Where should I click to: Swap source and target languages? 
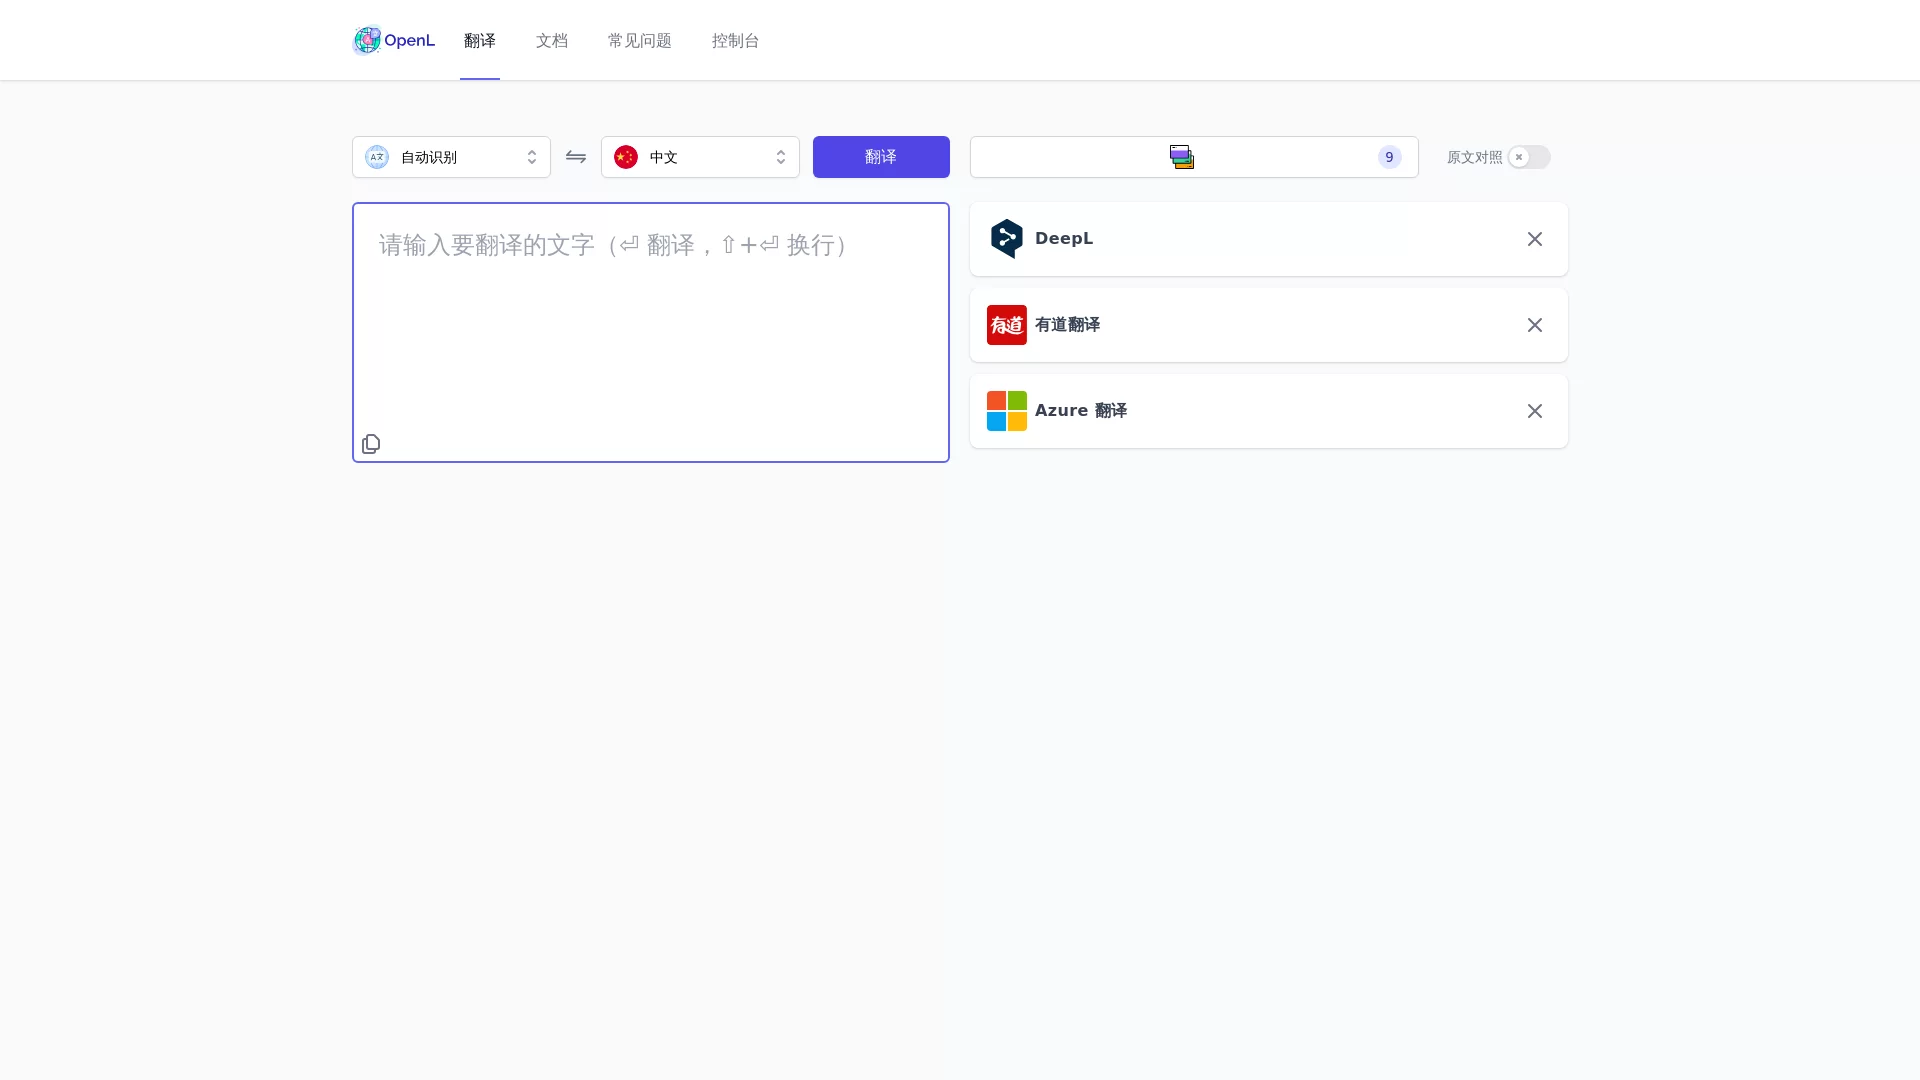pyautogui.click(x=576, y=157)
